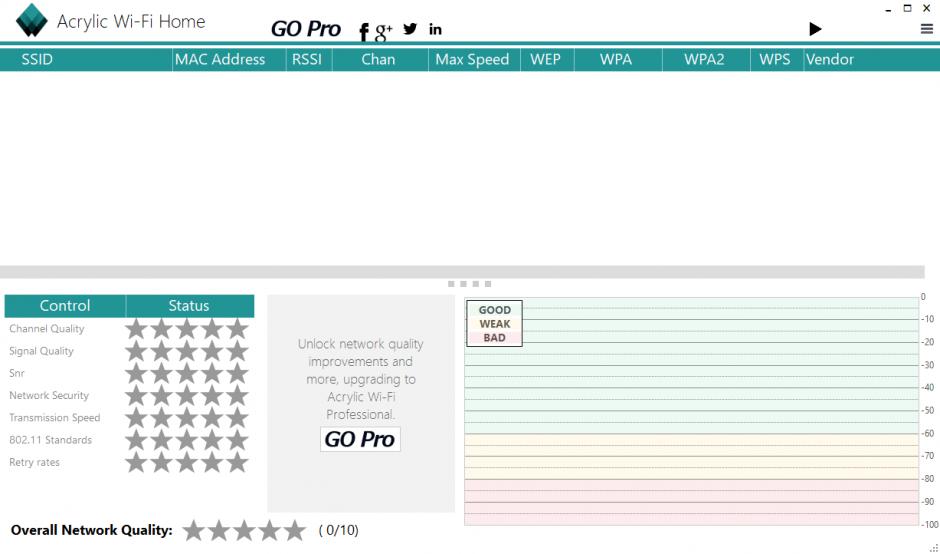
Task: Sort by MAC Address column header
Action: pyautogui.click(x=229, y=59)
